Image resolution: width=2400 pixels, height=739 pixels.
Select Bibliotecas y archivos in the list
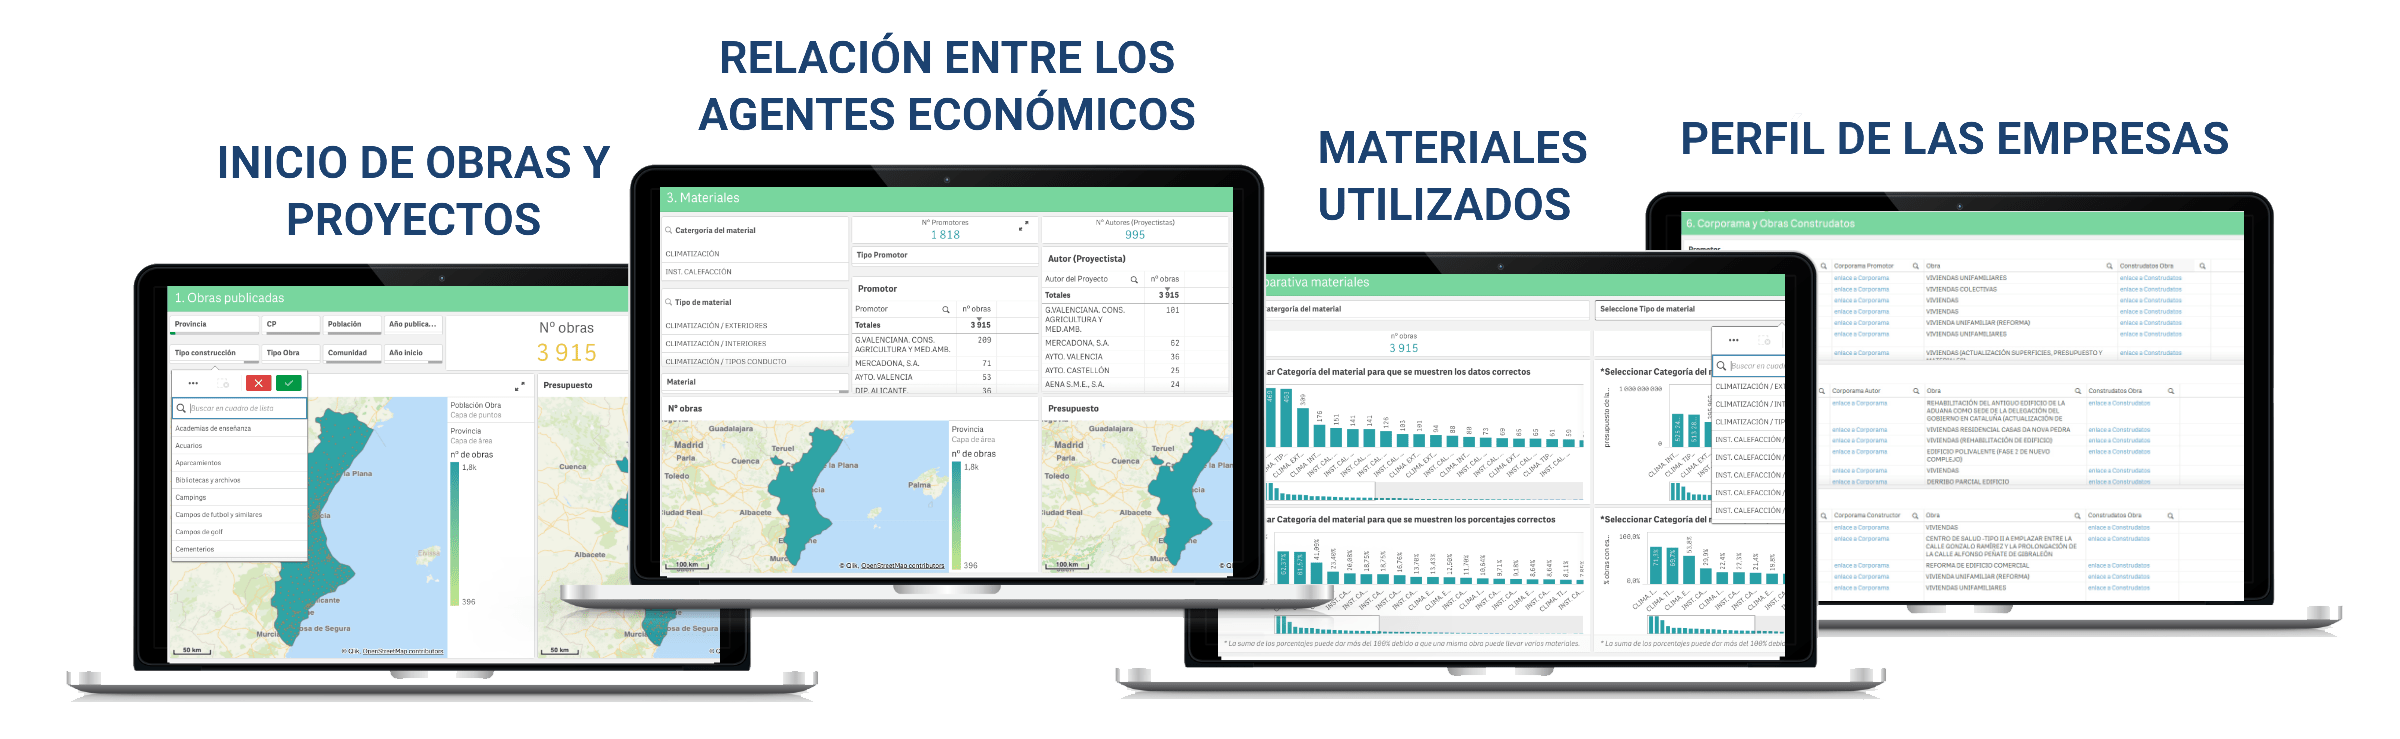(239, 480)
